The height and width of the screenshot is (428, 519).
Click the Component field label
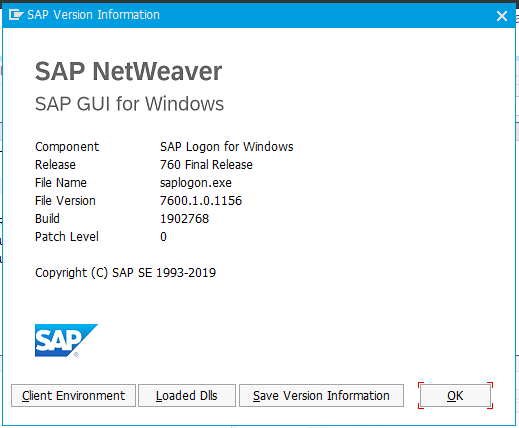(x=67, y=147)
